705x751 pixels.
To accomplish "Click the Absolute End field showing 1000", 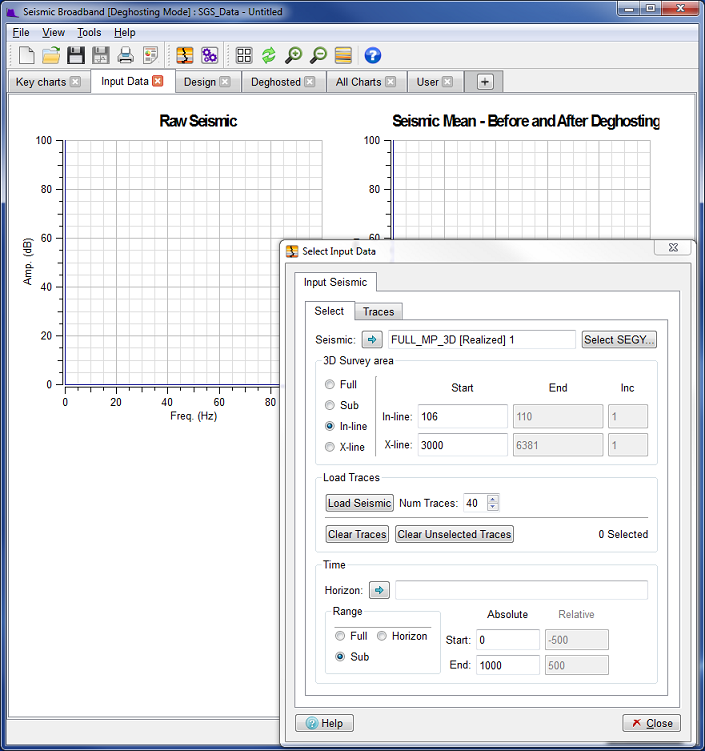I will (508, 665).
